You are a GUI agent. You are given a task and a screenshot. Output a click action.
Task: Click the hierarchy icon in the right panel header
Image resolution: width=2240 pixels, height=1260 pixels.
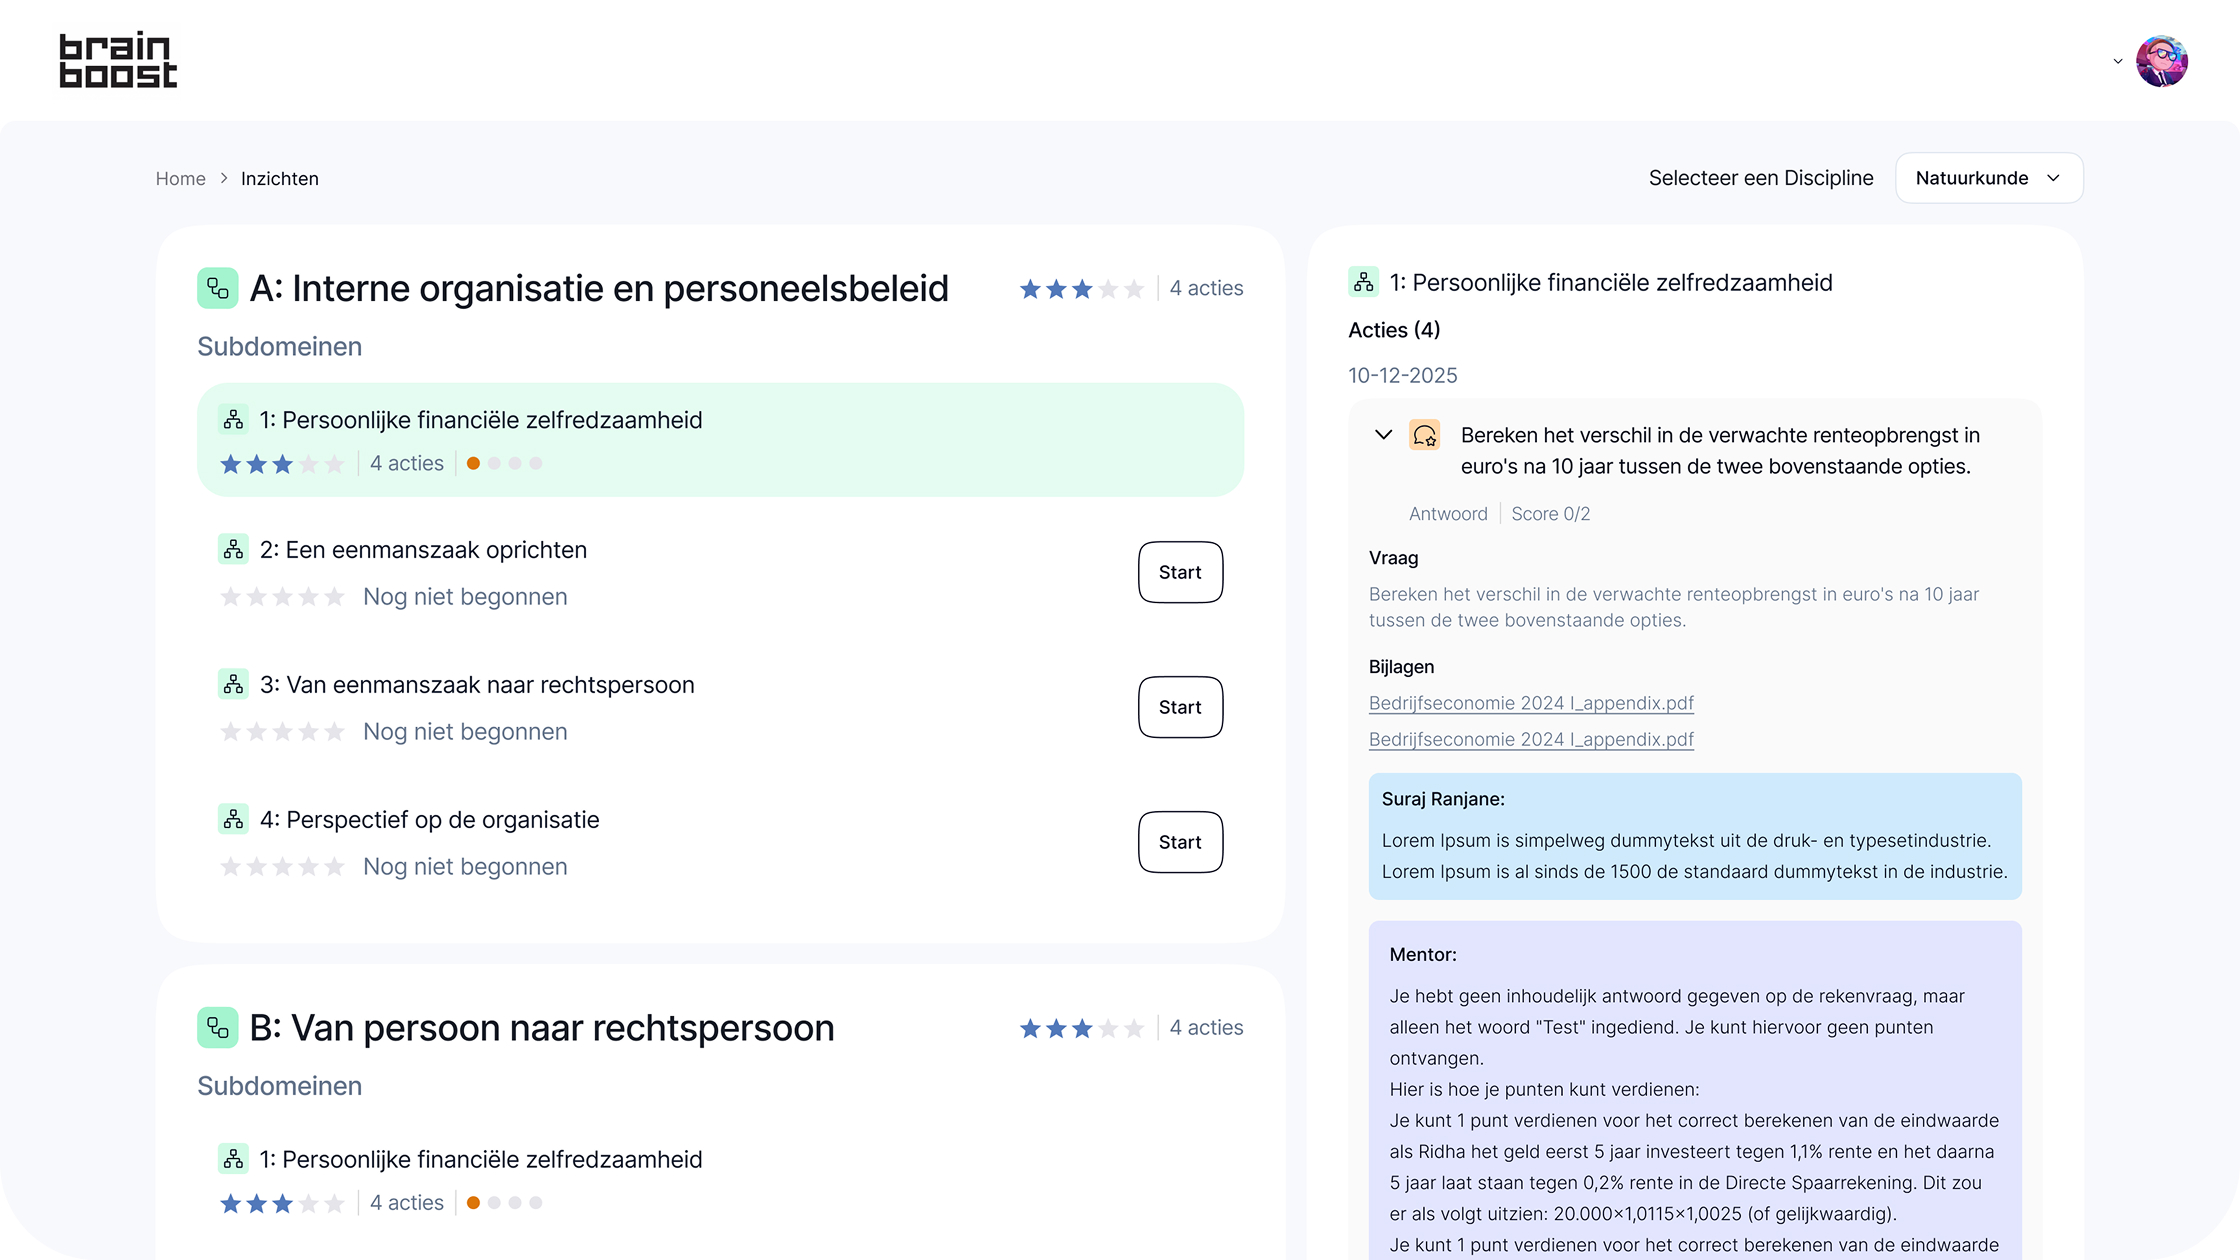click(x=1363, y=283)
